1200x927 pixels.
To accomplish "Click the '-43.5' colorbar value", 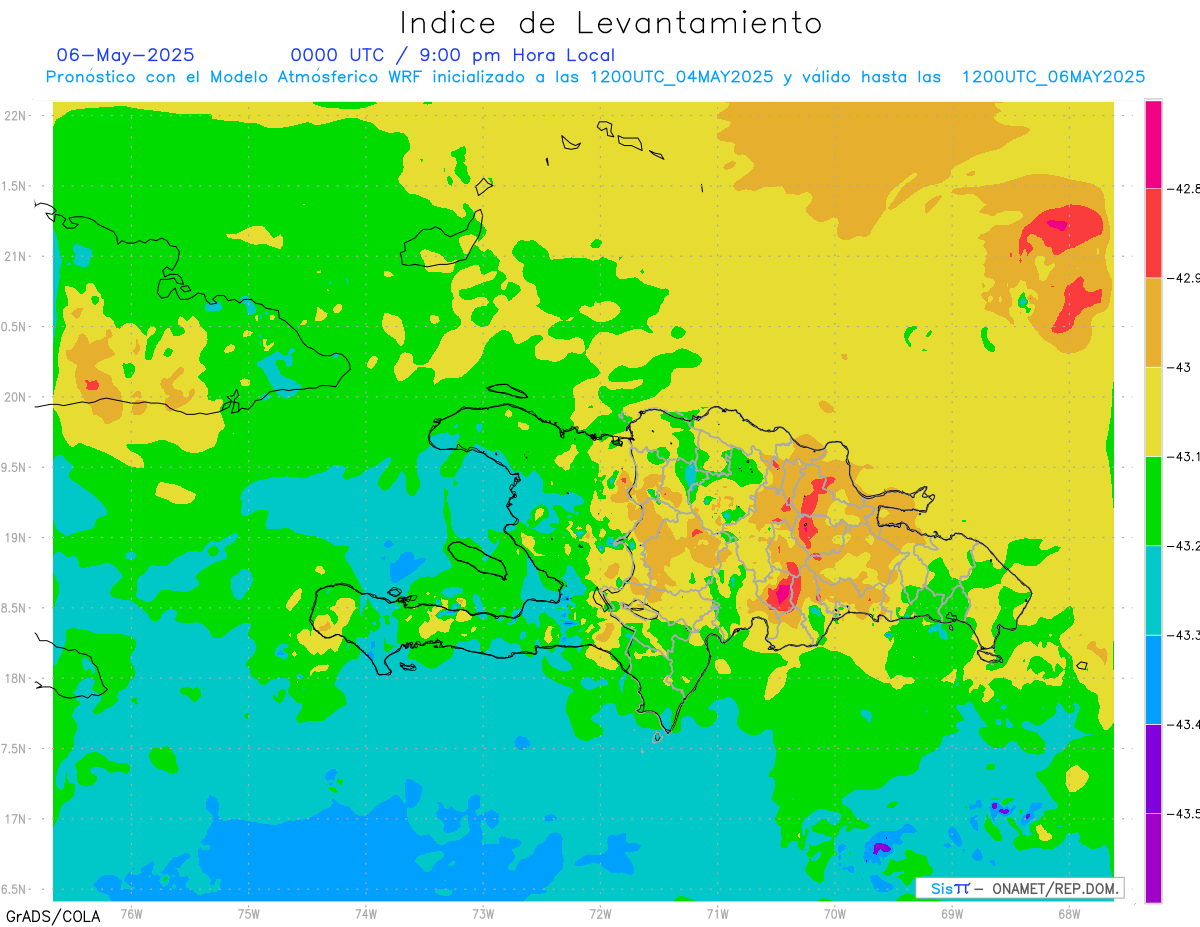I will pos(1182,814).
